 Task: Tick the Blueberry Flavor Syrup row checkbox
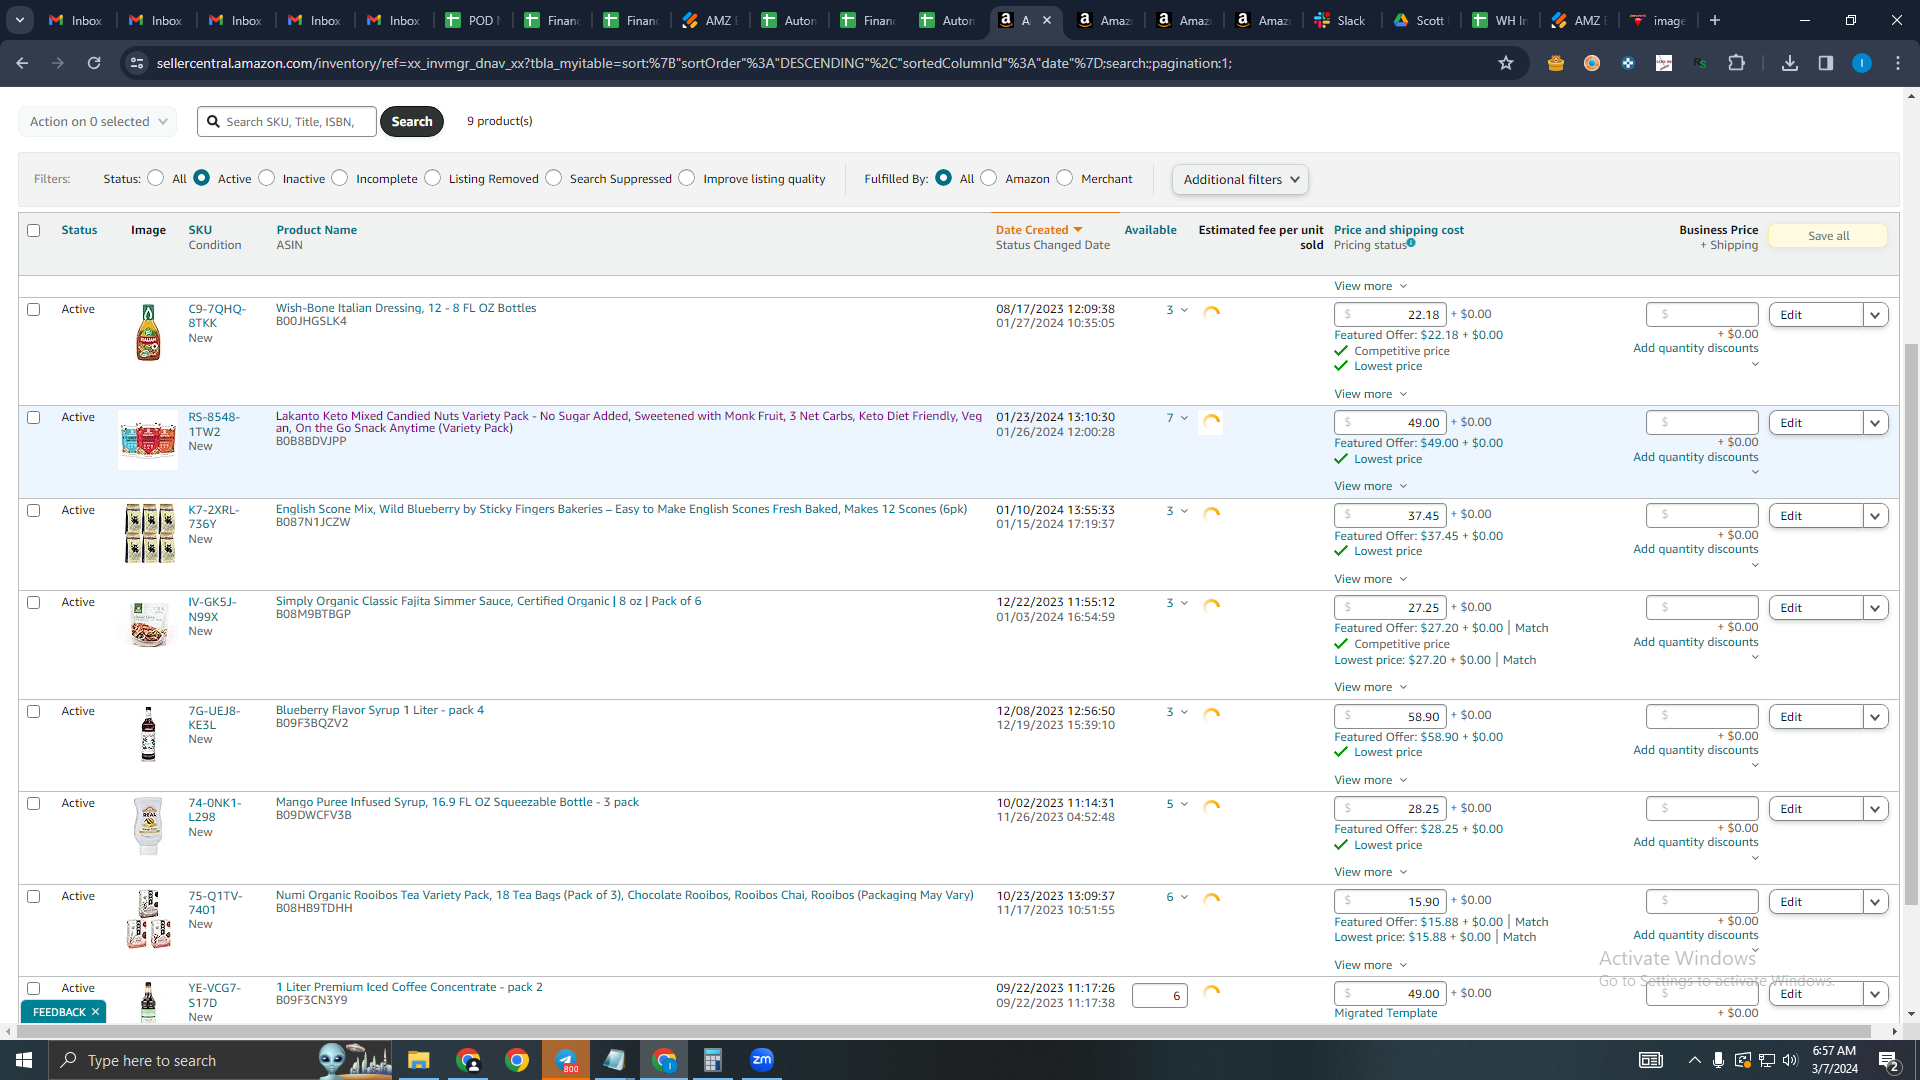pos(34,711)
